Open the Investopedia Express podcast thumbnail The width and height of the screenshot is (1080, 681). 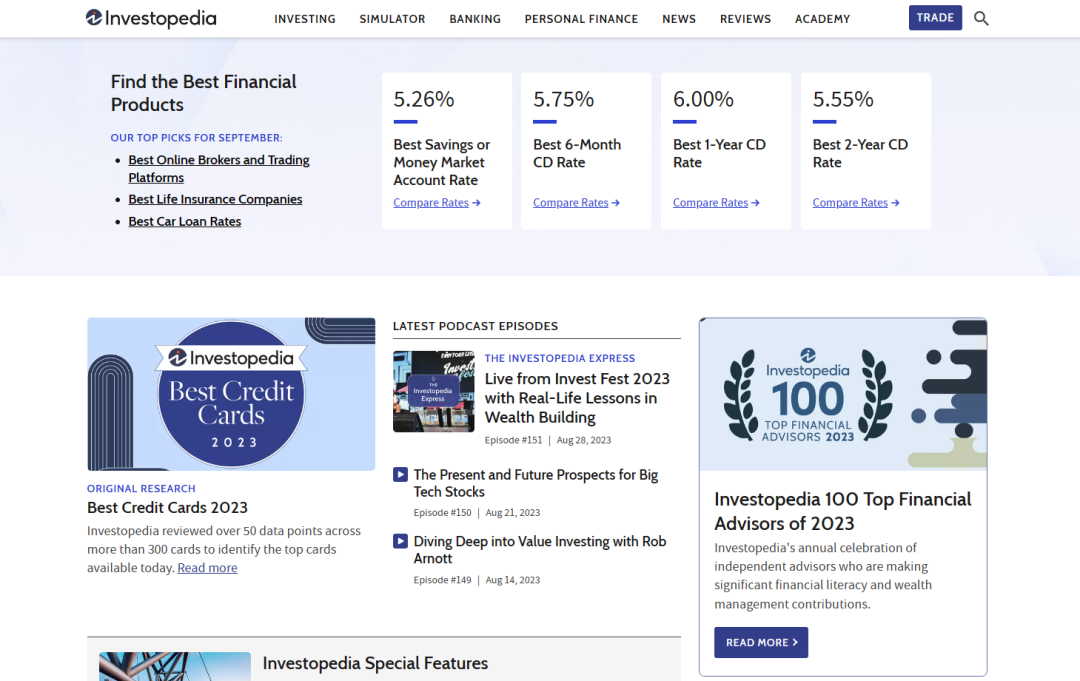(x=433, y=391)
